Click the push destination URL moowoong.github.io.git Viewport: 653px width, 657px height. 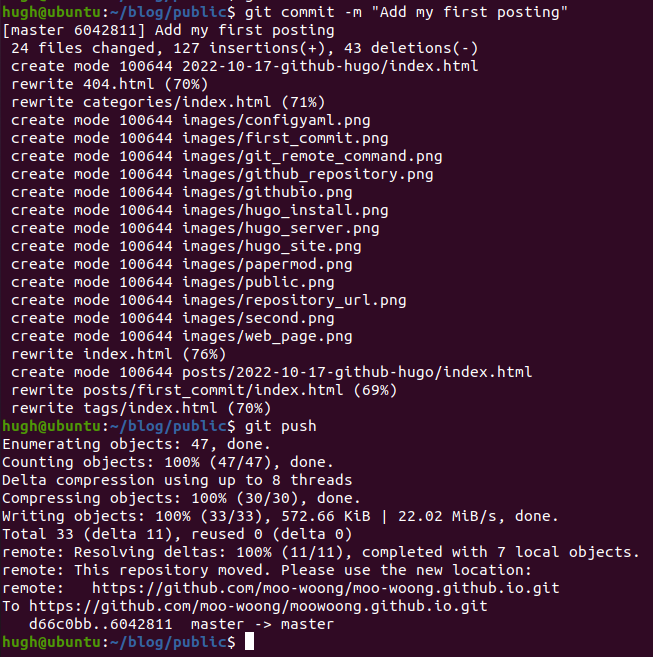pos(258,606)
